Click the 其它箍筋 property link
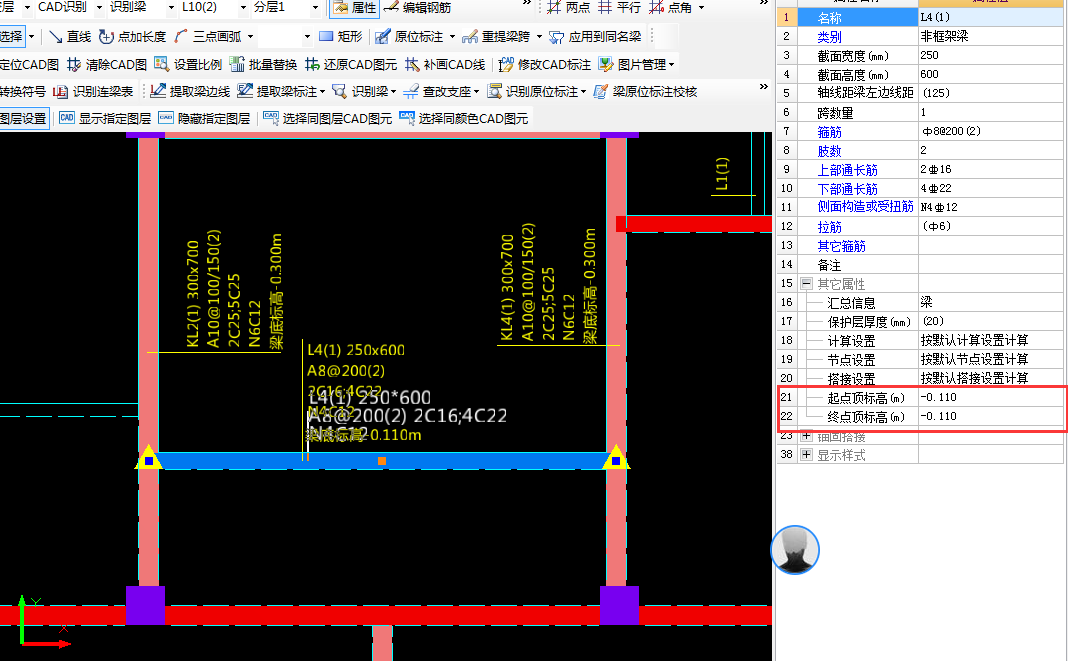1068x661 pixels. (841, 246)
